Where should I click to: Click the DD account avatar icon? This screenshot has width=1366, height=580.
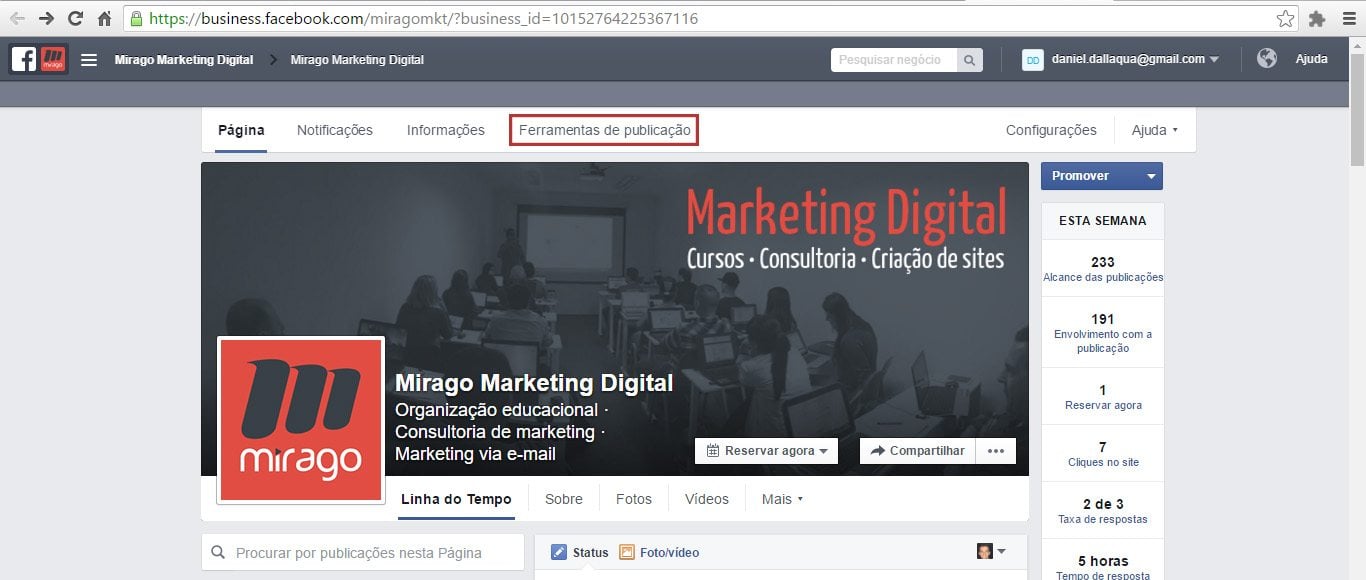(x=1033, y=60)
